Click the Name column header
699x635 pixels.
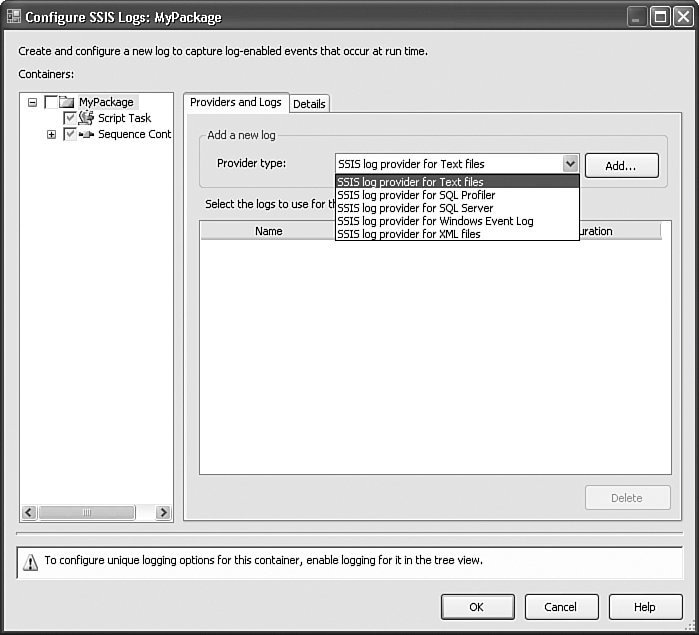[x=268, y=231]
